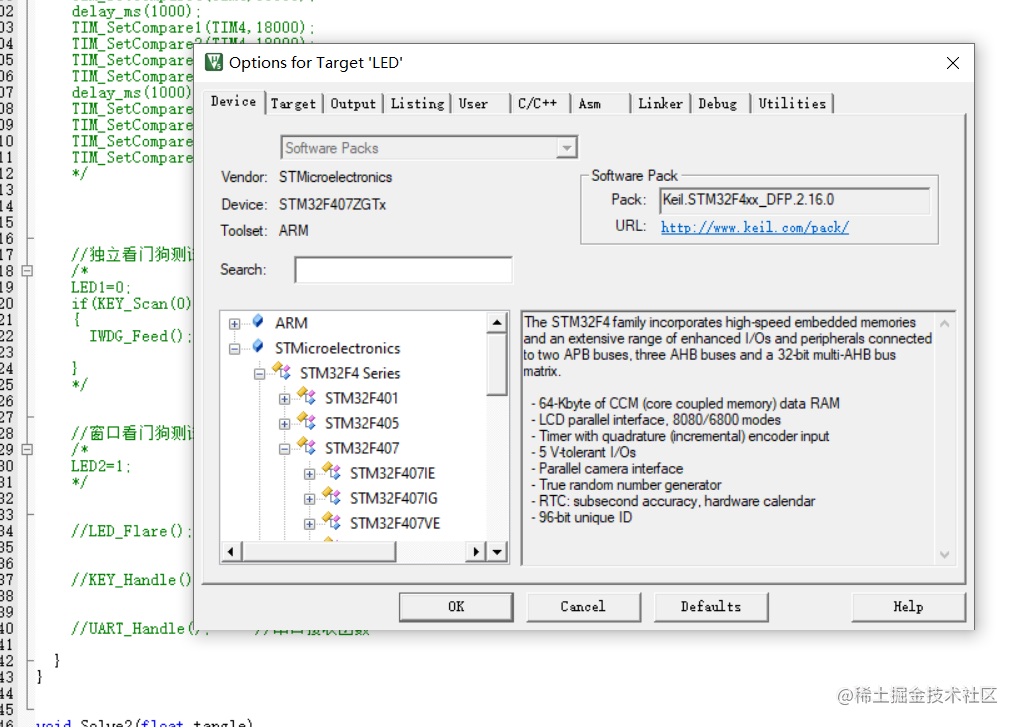This screenshot has width=1019, height=727.
Task: Collapse the STM32F407 node
Action: [285, 449]
